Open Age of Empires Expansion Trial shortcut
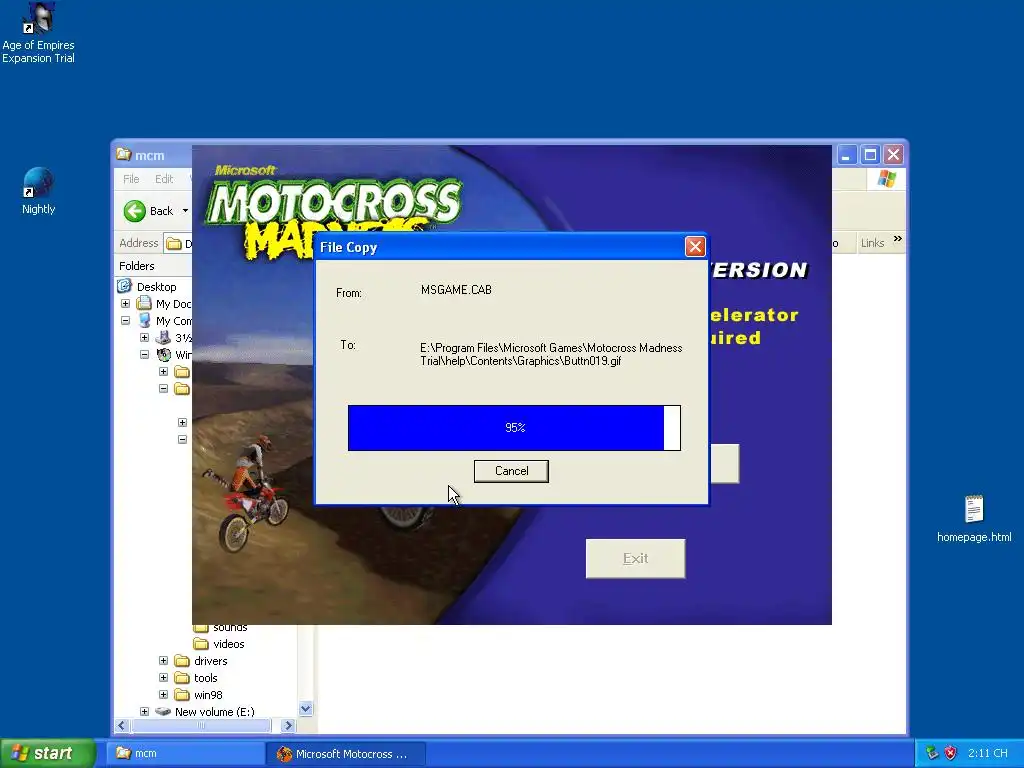 38,33
